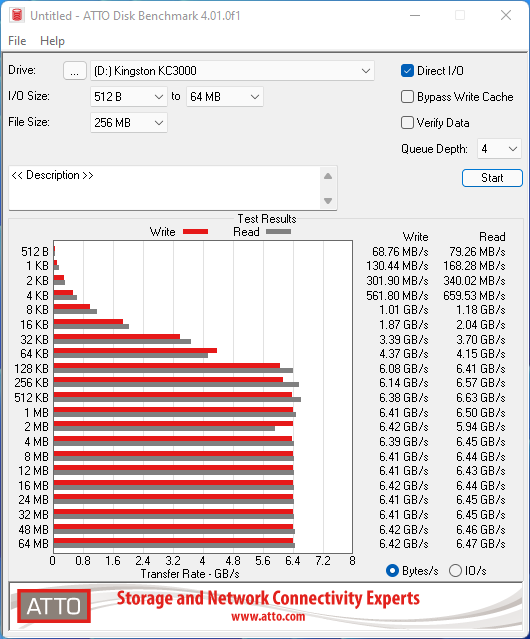This screenshot has width=530, height=639.
Task: Click the 512 KB read bar in chart
Action: coord(177,399)
